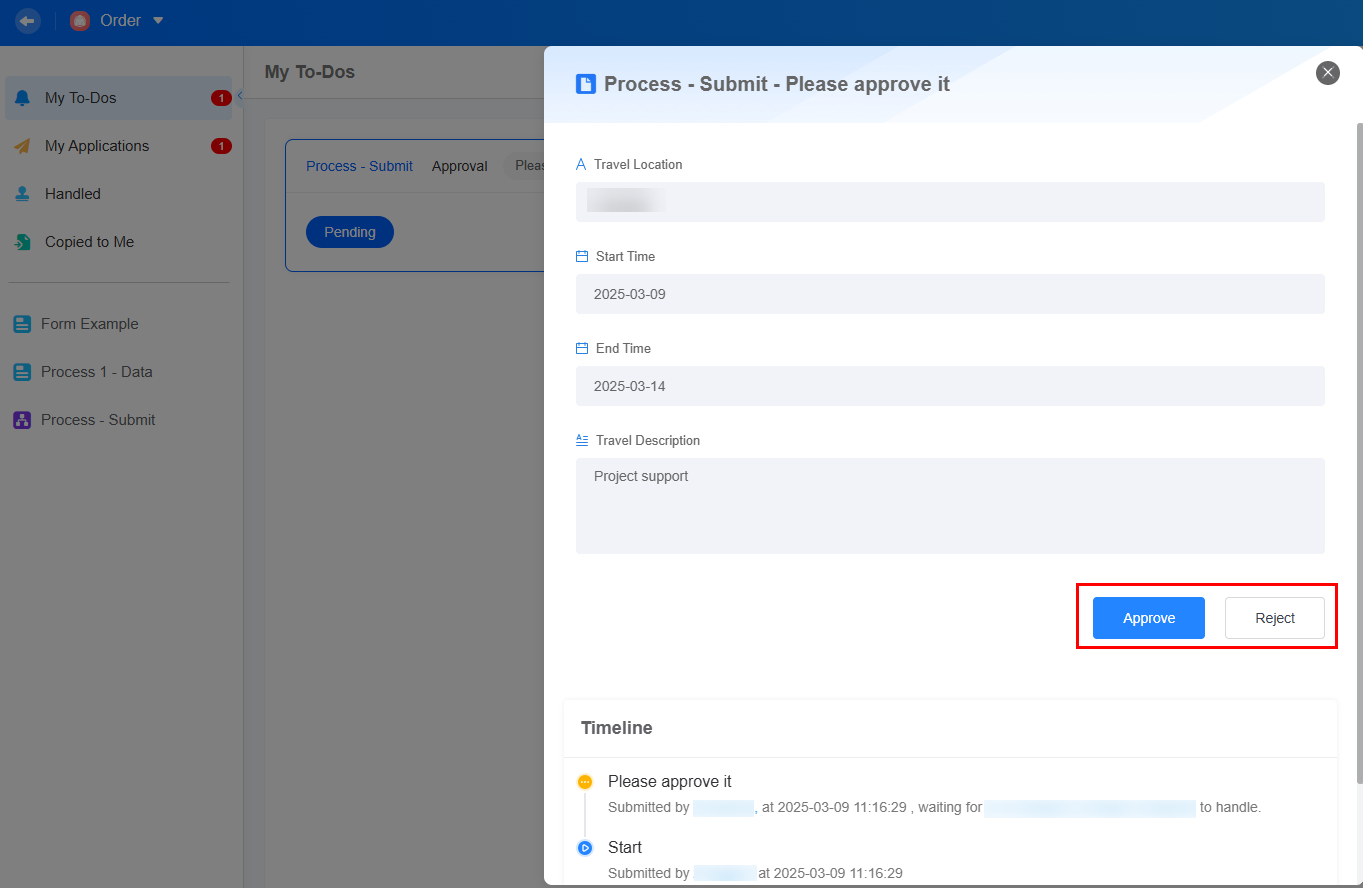
Task: Close the approval detail panel
Action: pyautogui.click(x=1328, y=72)
